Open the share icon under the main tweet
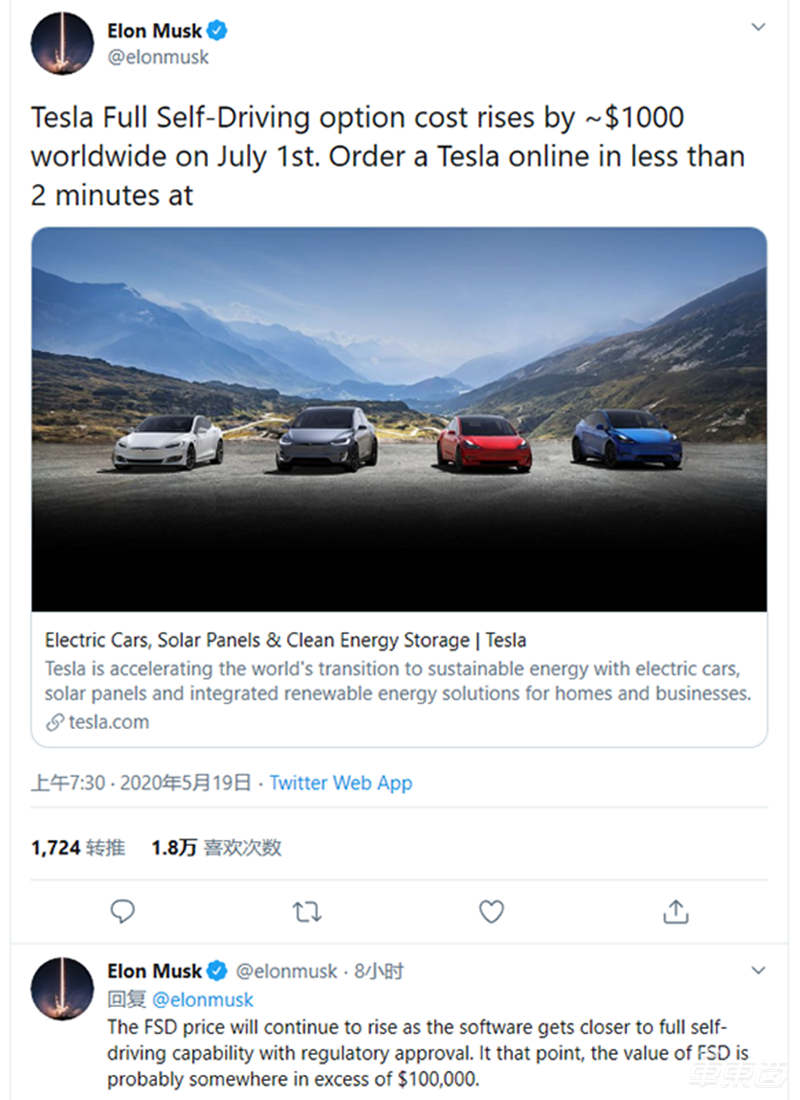This screenshot has width=800, height=1100. click(x=675, y=911)
